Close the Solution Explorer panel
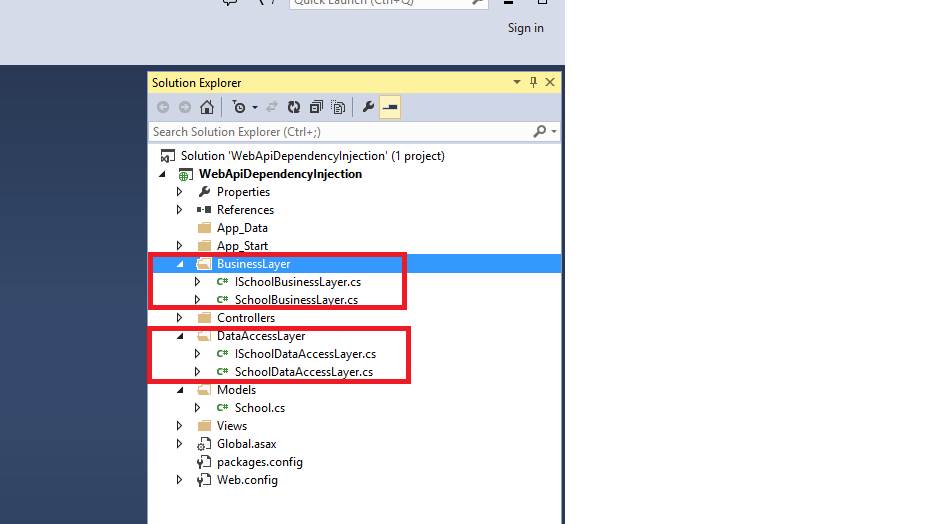Image resolution: width=940 pixels, height=524 pixels. pyautogui.click(x=550, y=82)
